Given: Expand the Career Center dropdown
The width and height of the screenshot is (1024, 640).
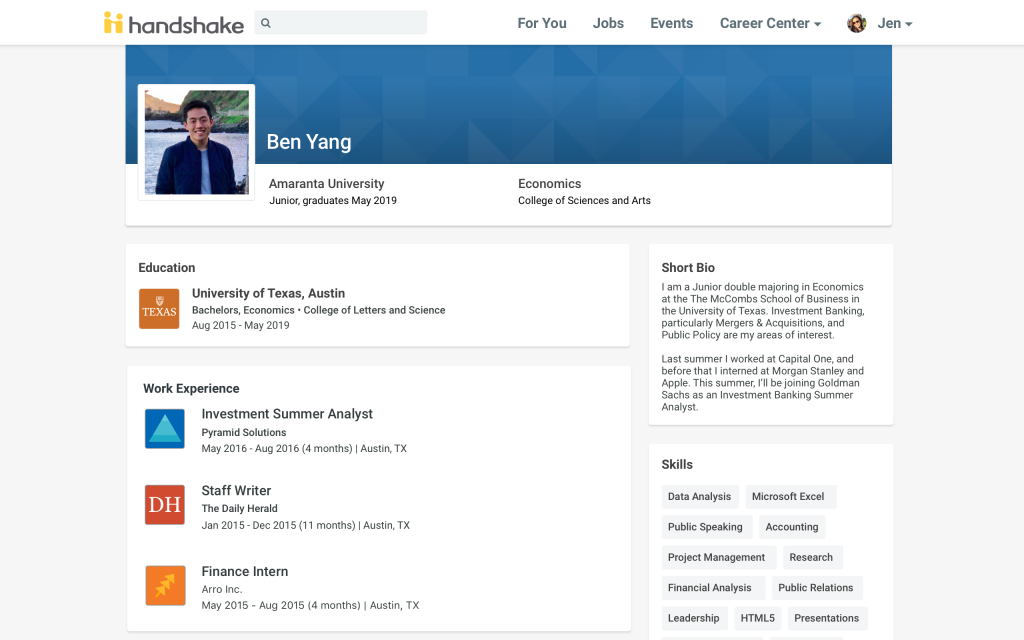Looking at the screenshot, I should (770, 23).
